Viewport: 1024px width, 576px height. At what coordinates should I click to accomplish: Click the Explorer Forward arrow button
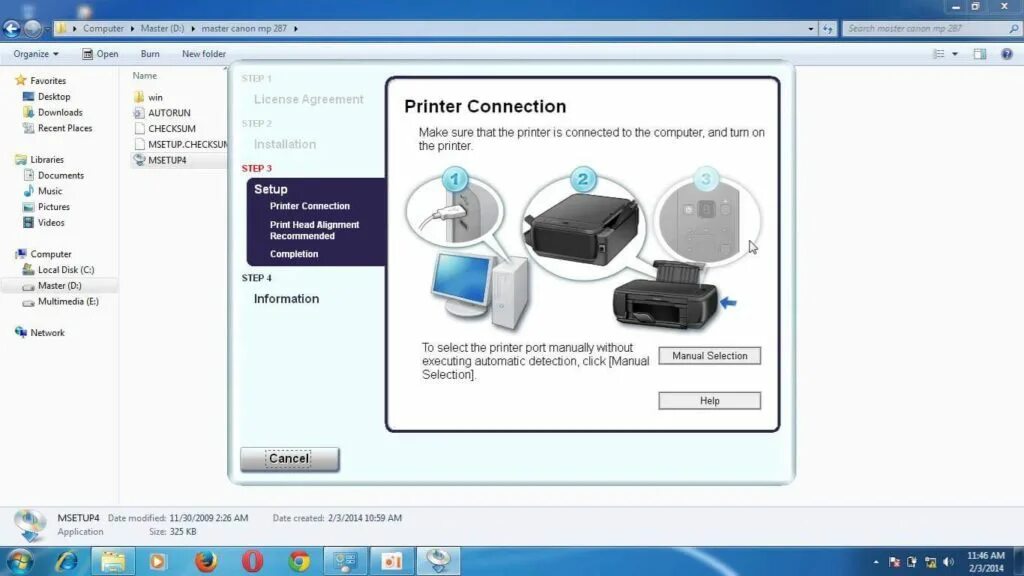32,29
